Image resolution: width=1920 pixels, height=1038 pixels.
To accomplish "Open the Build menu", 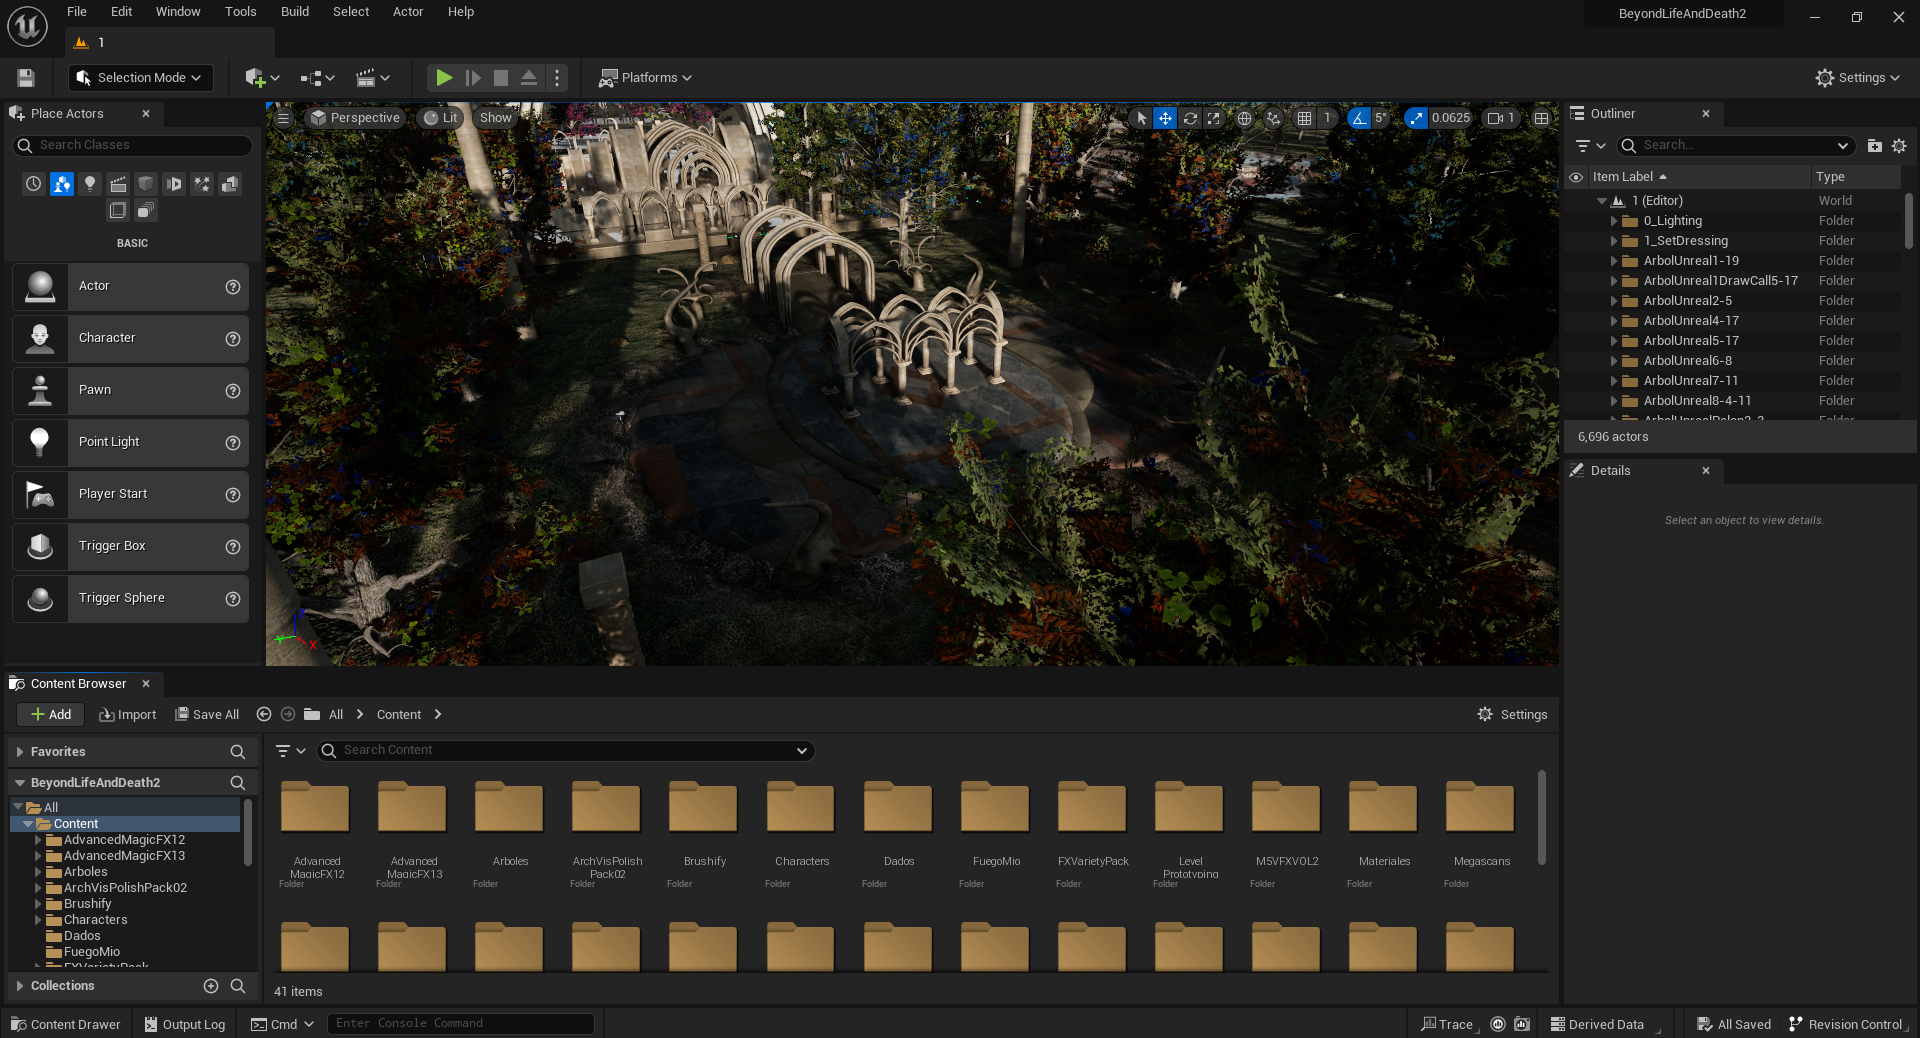I will 295,12.
